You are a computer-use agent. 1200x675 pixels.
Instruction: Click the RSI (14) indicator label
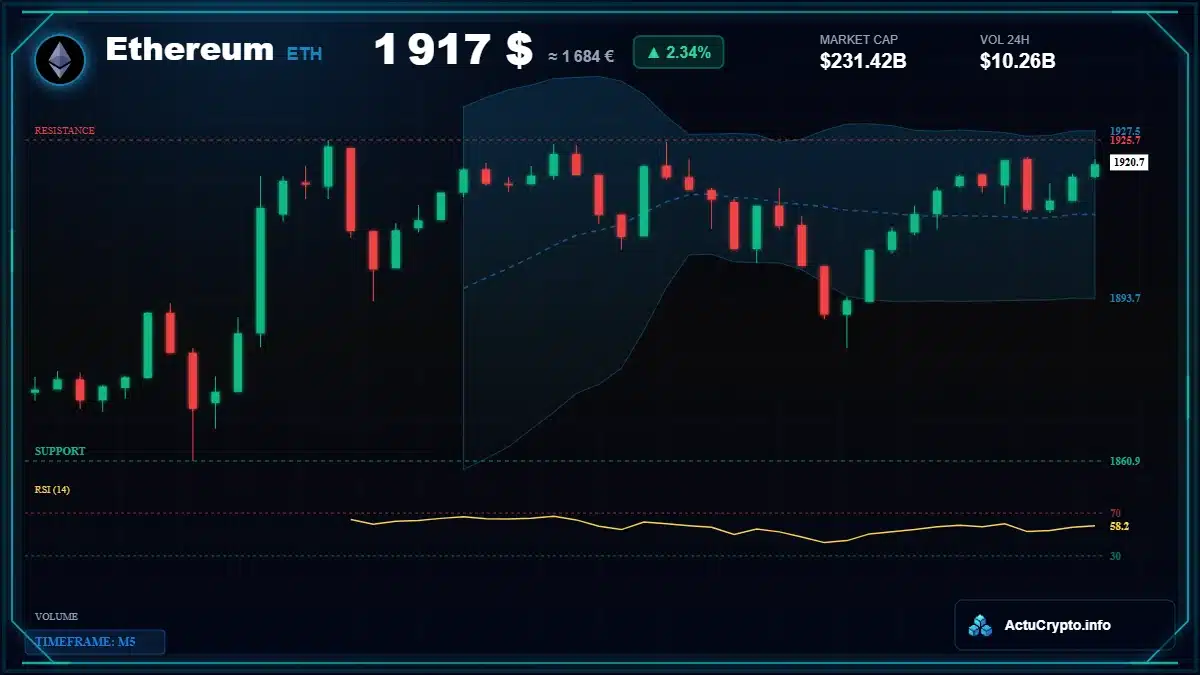point(52,489)
